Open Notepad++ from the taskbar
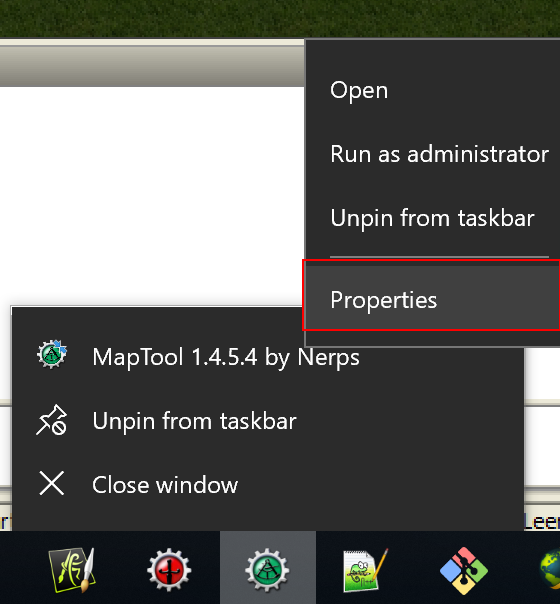 (366, 570)
